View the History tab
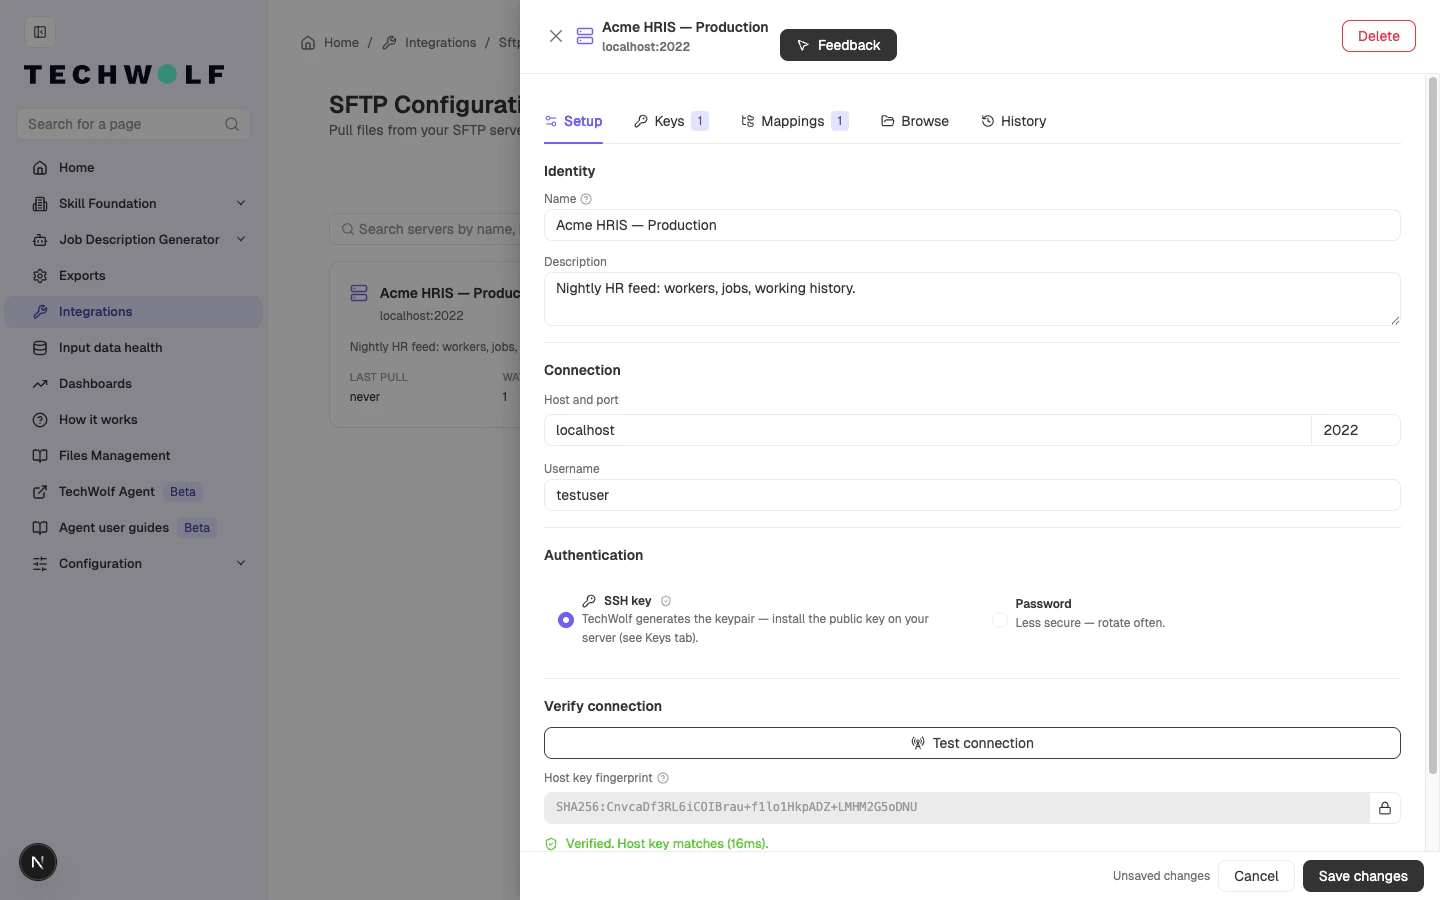The width and height of the screenshot is (1440, 900). [1014, 121]
